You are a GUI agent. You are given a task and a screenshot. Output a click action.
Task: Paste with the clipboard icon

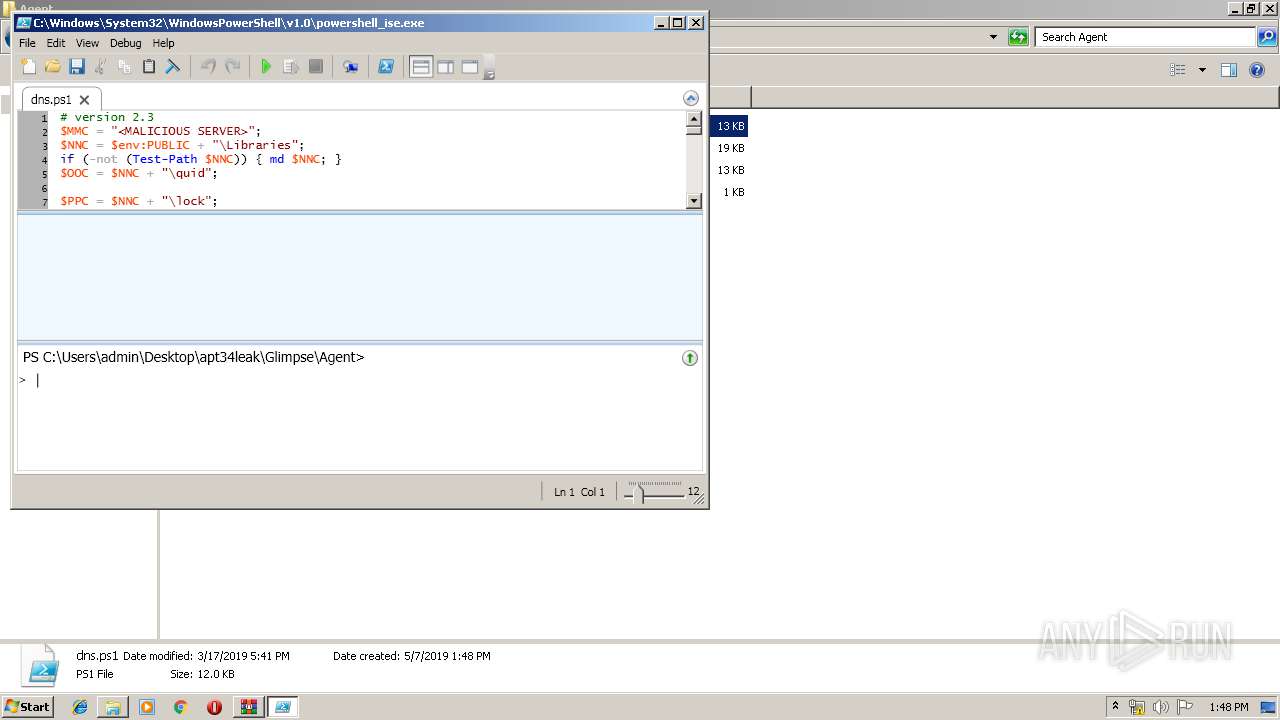coord(148,67)
